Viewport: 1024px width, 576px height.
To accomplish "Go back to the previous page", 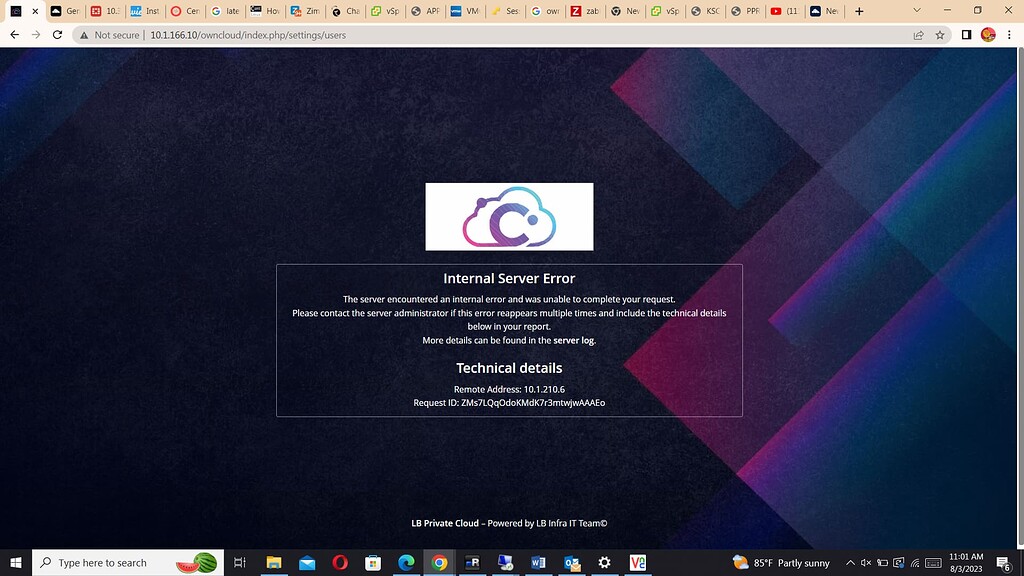I will point(14,35).
